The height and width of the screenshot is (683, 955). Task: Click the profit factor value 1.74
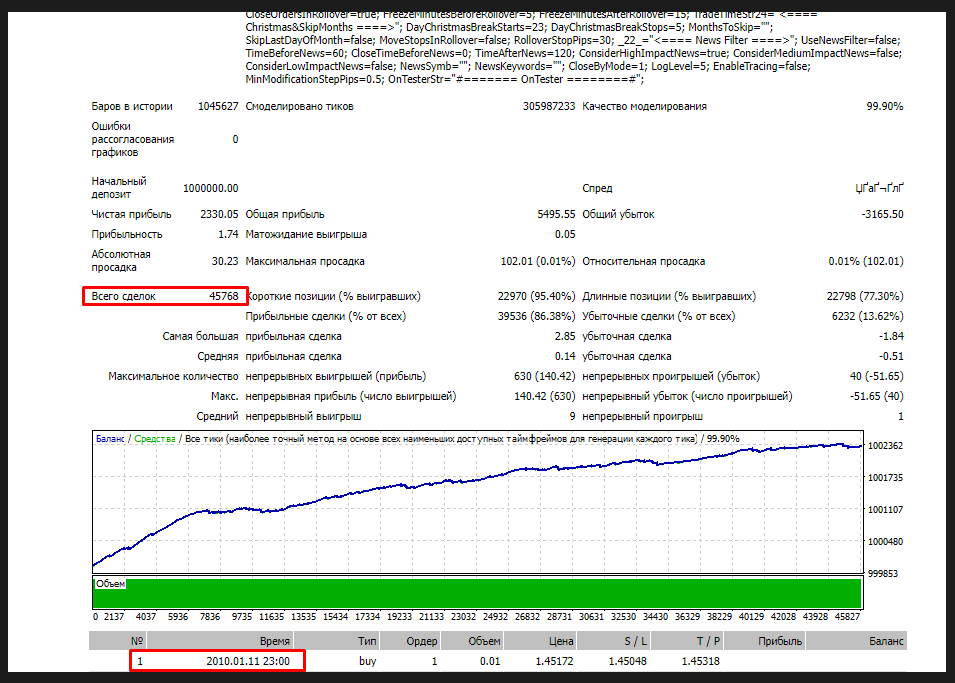(x=228, y=235)
